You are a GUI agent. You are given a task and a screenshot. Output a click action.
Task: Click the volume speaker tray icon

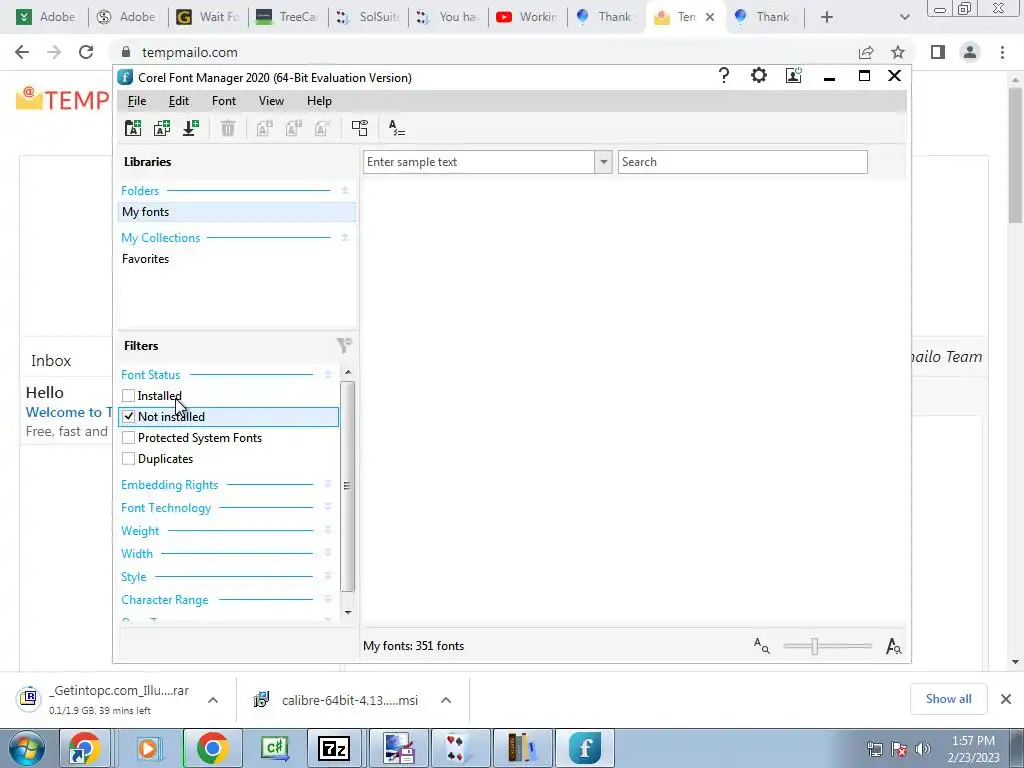[923, 749]
